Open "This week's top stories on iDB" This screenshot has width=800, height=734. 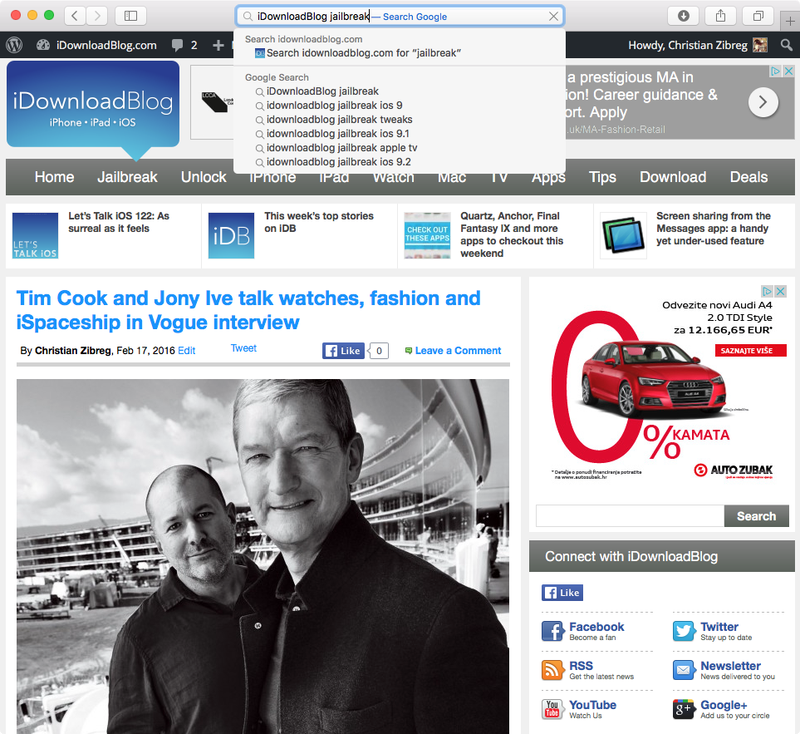[319, 222]
